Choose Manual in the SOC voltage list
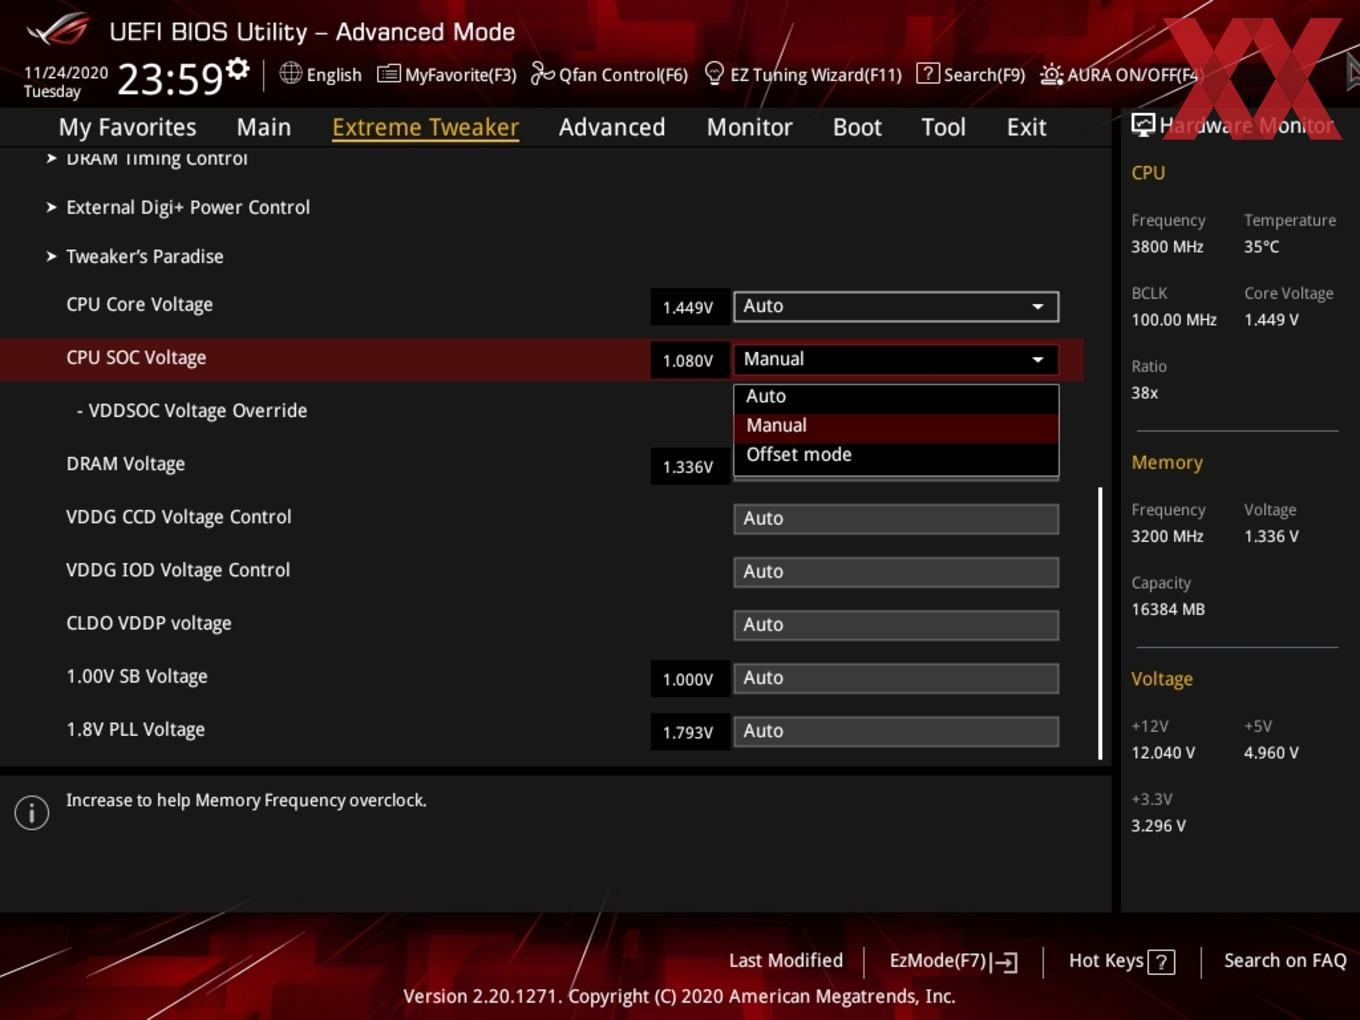 click(896, 425)
